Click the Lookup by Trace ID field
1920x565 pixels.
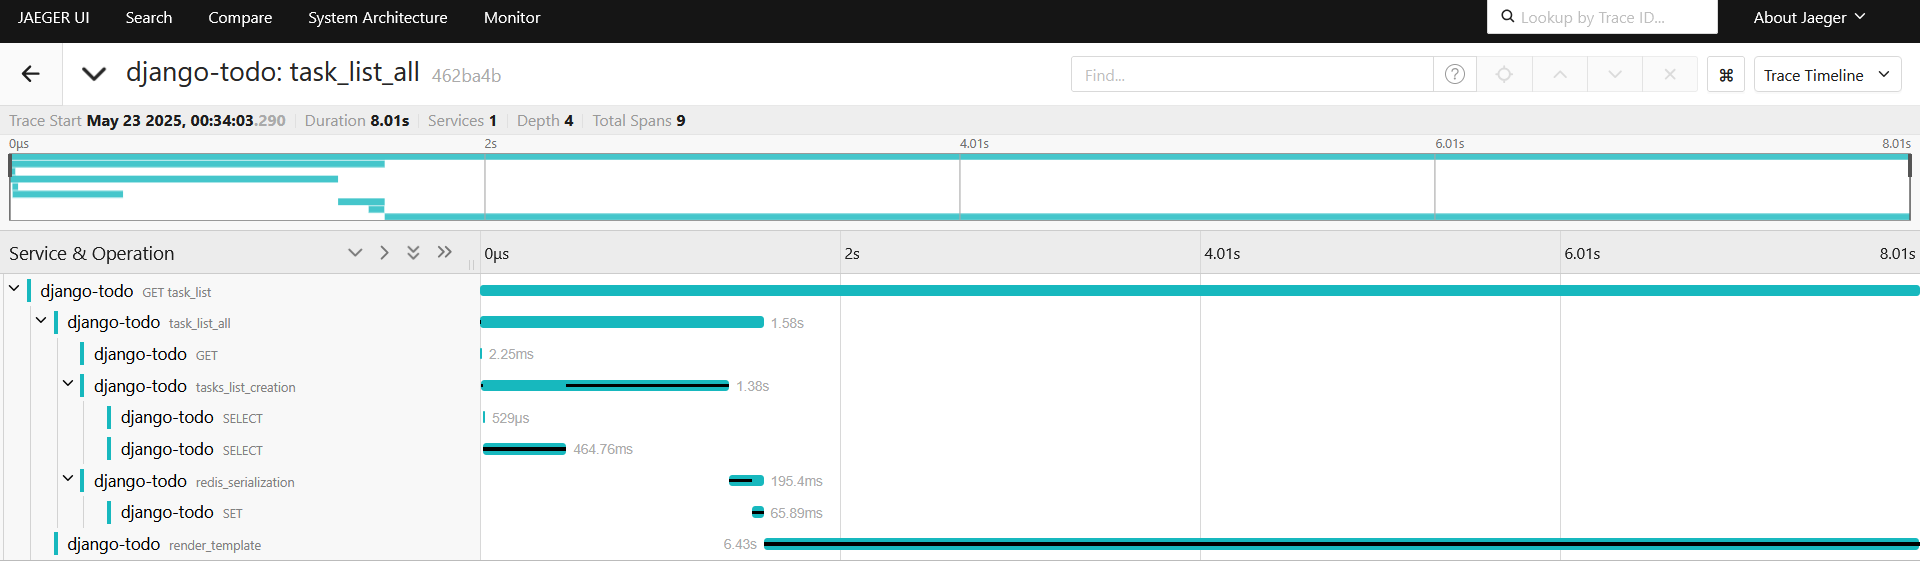[x=1602, y=17]
